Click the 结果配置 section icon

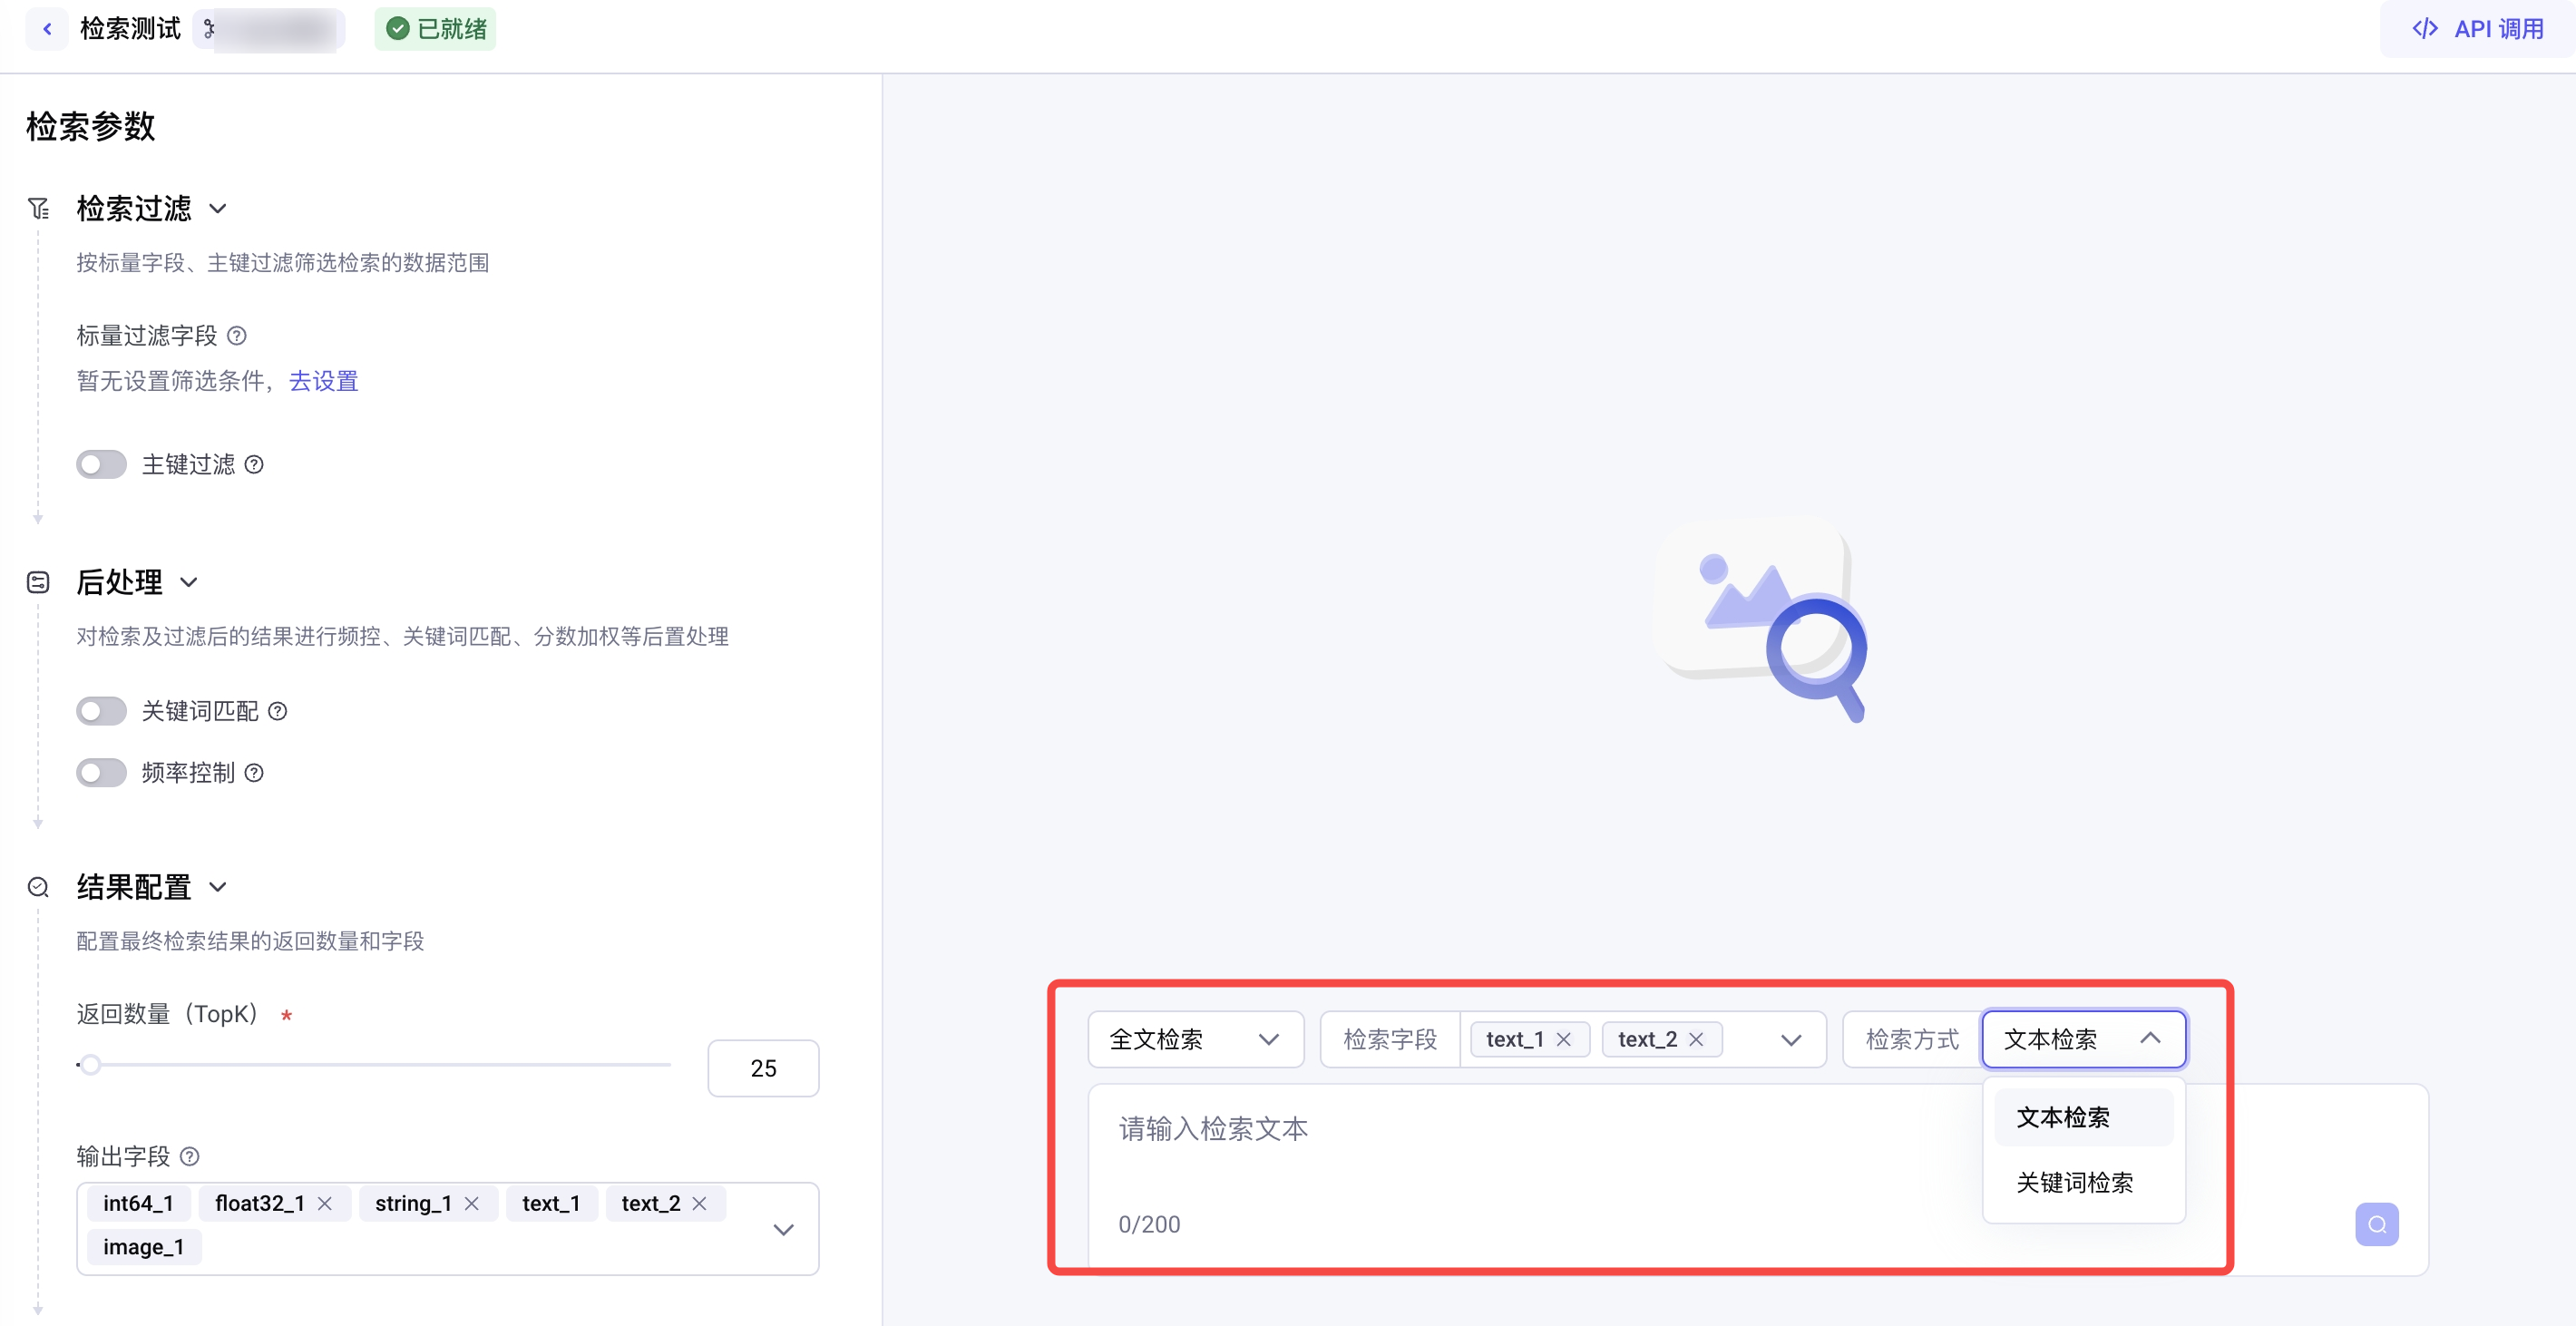[x=39, y=887]
